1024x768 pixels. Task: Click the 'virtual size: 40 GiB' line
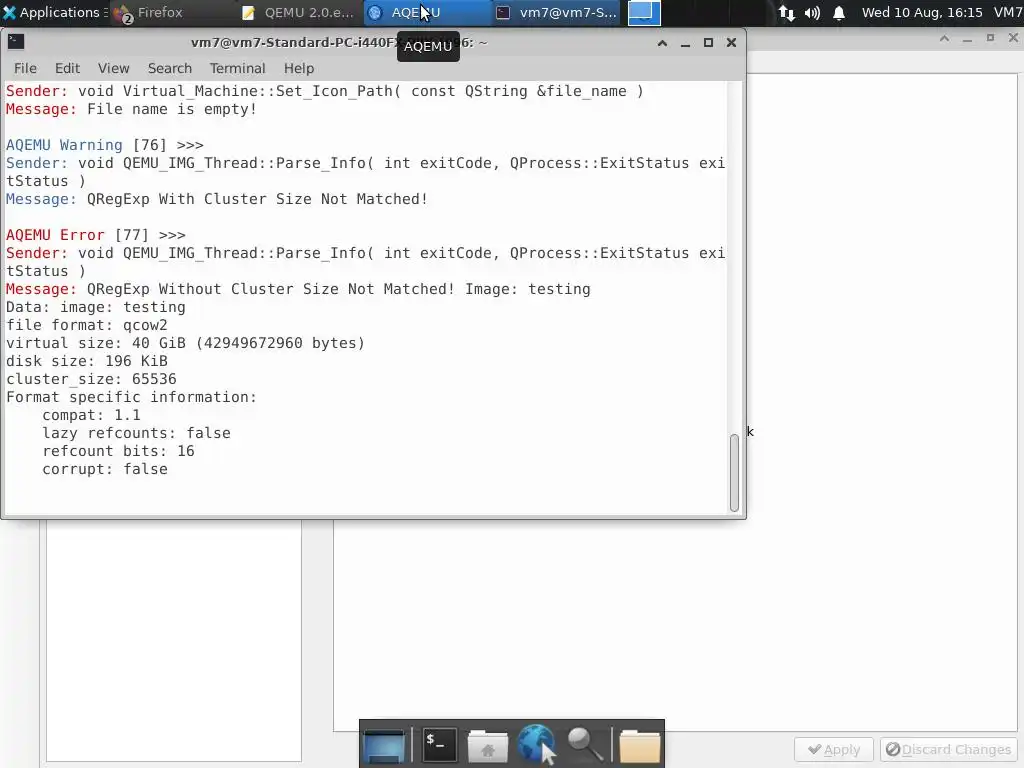click(x=185, y=343)
